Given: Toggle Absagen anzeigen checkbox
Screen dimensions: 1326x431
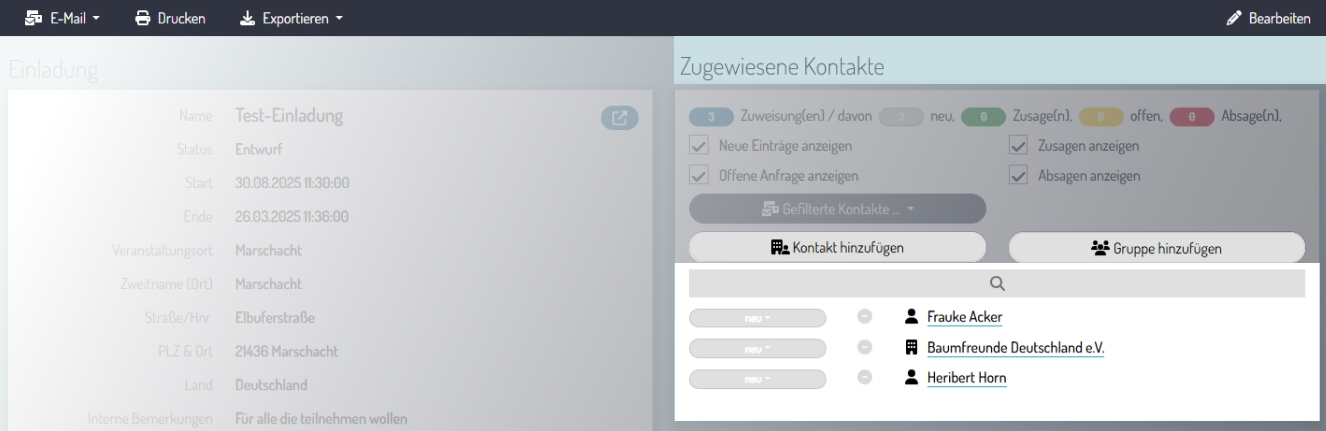Looking at the screenshot, I should [x=1019, y=175].
